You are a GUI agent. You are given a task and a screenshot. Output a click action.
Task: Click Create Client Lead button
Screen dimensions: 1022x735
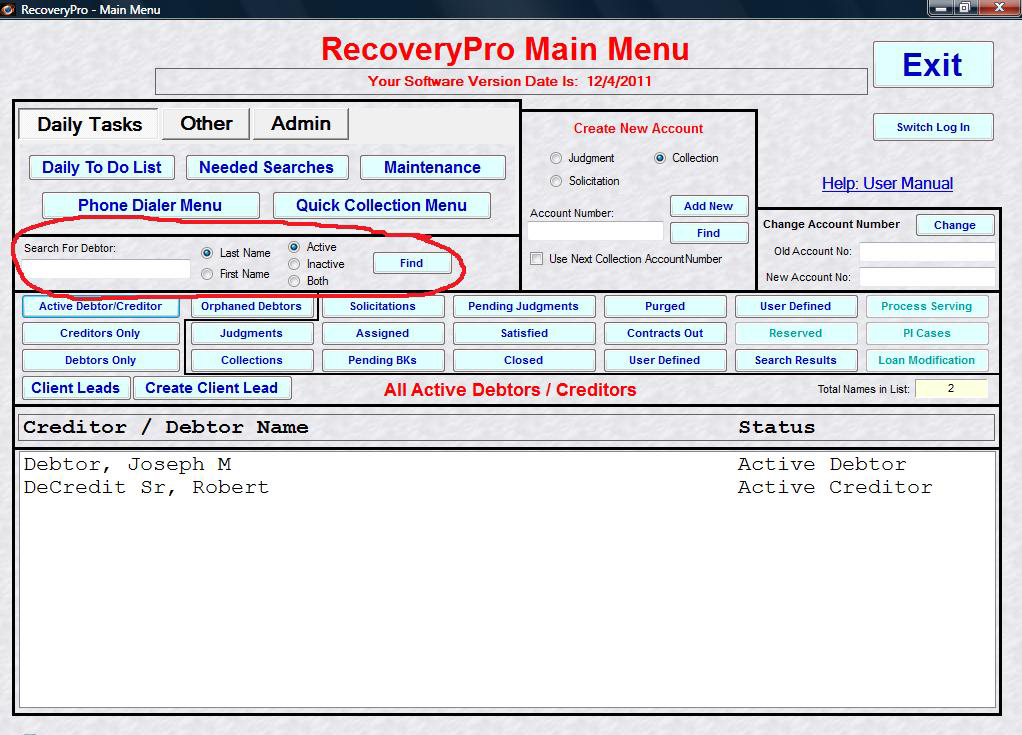(x=212, y=388)
